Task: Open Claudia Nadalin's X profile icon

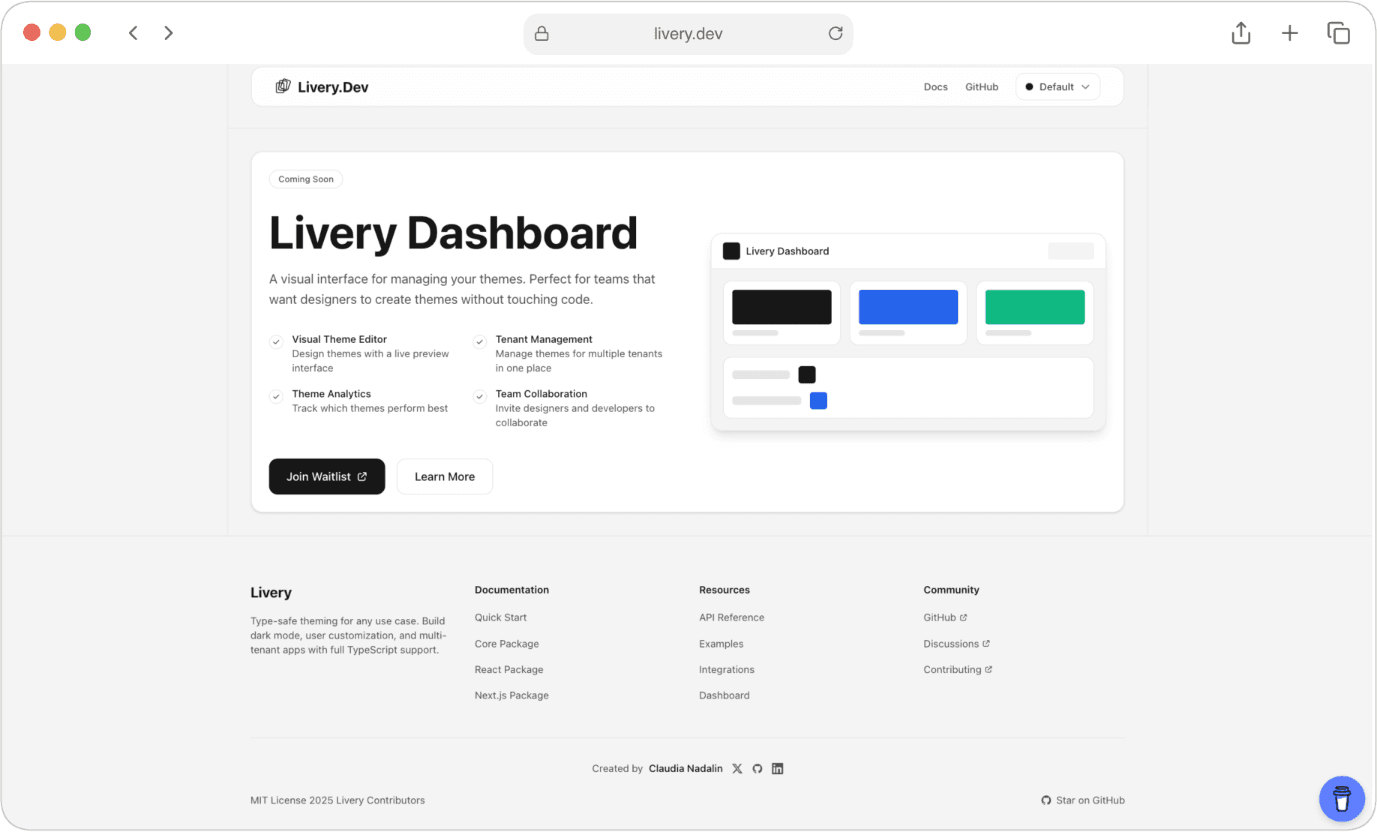Action: tap(737, 768)
